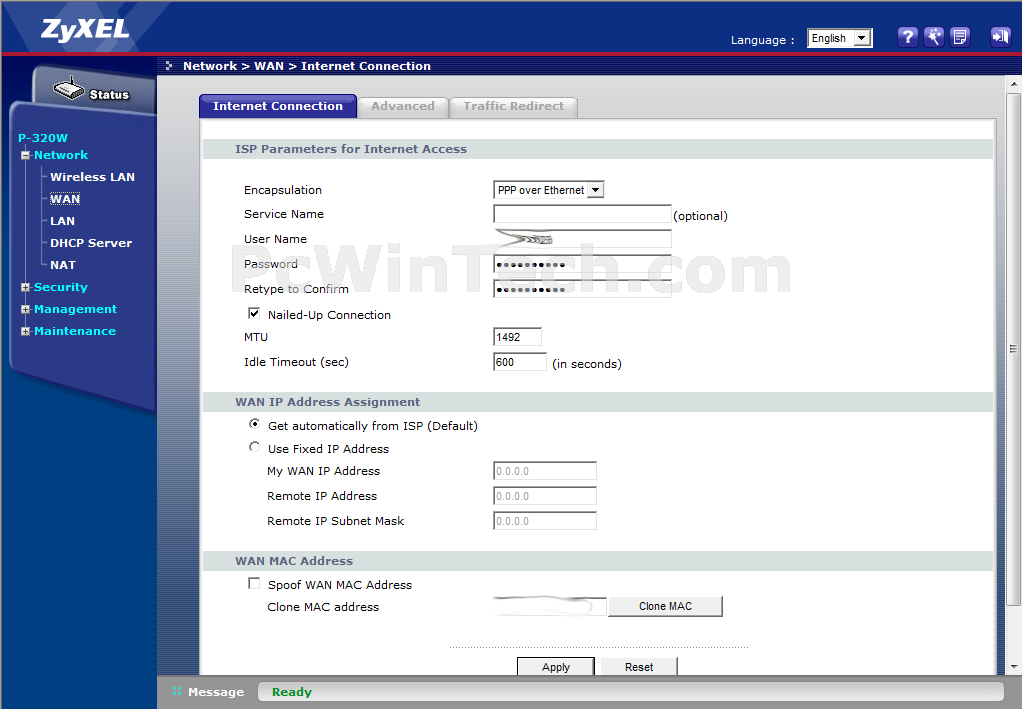
Task: Click the Service Name input field
Action: coord(582,214)
